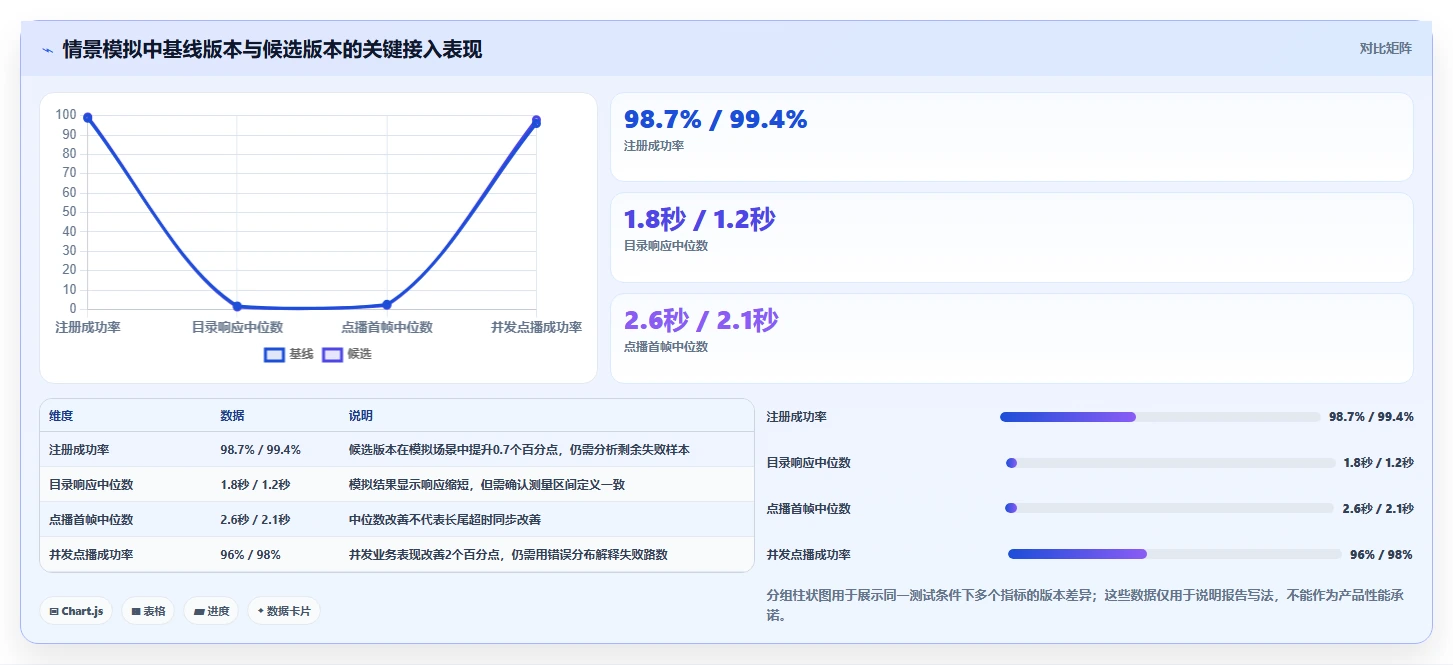Image resolution: width=1453 pixels, height=665 pixels.
Task: Click the chart data point above 点播首帧中位数
Action: pyautogui.click(x=387, y=304)
